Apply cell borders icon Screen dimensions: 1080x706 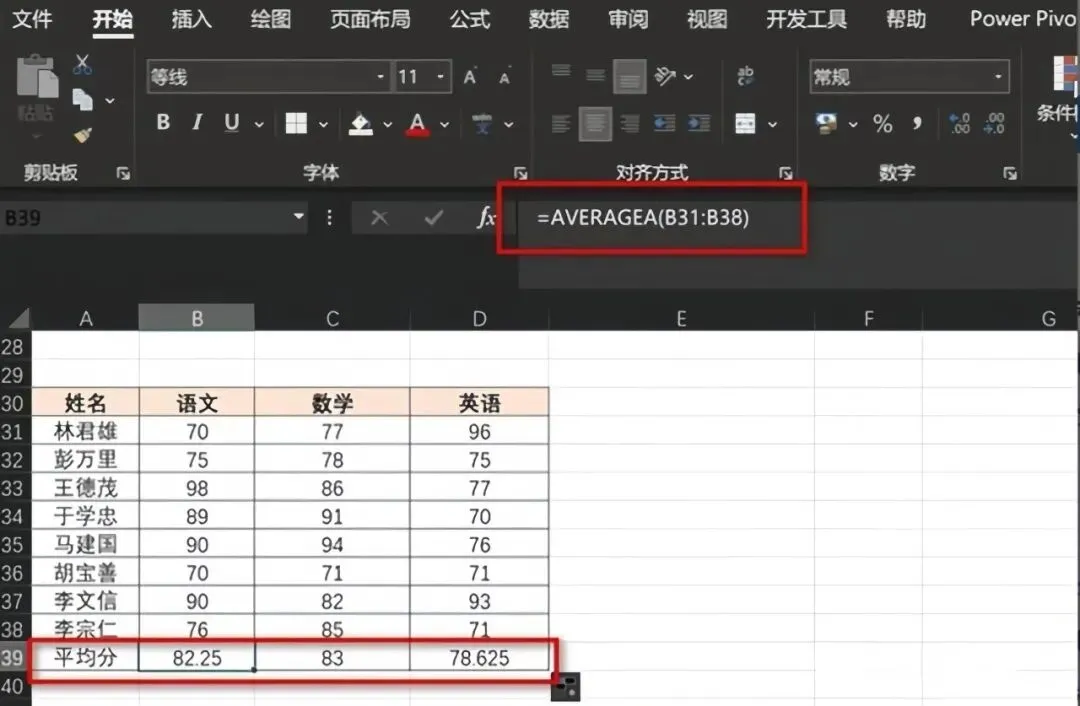pos(296,123)
